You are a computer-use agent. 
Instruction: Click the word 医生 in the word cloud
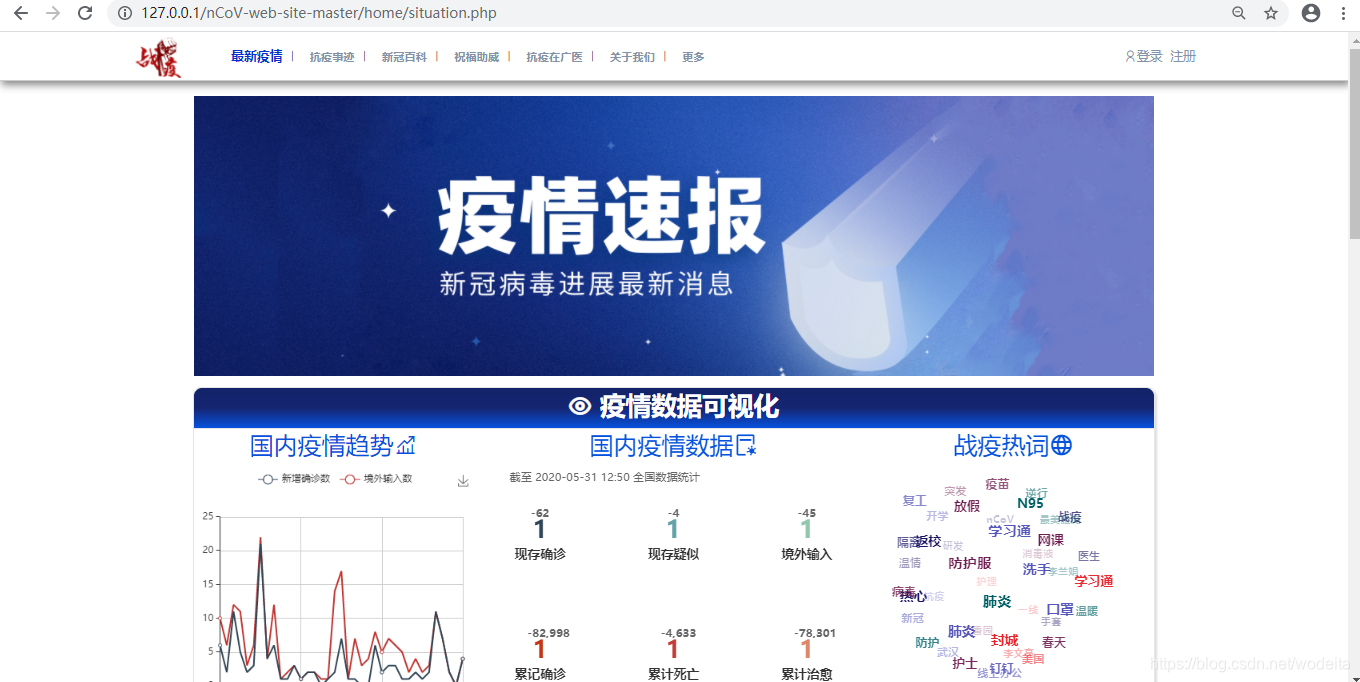1089,556
